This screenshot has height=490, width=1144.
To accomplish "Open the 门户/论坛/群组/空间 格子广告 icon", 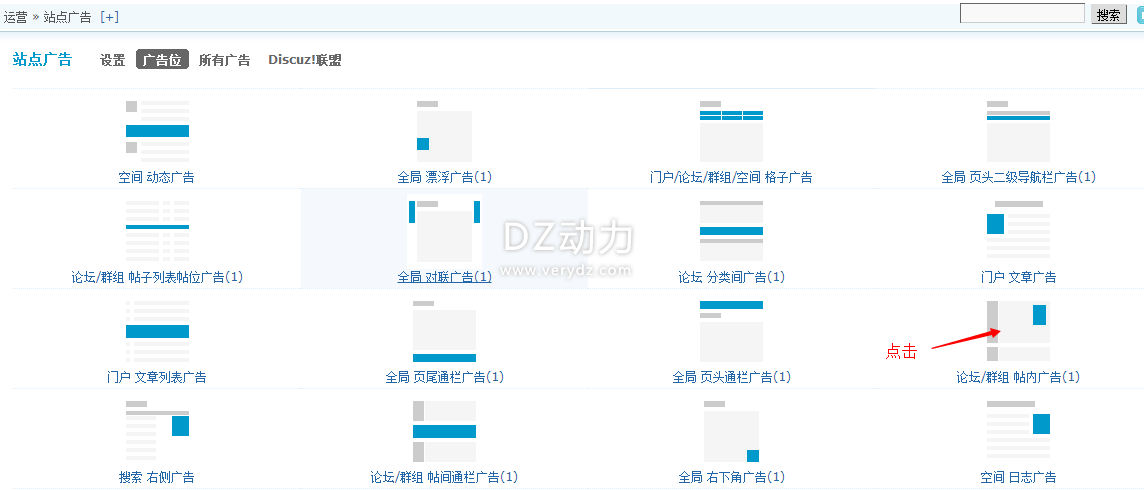I will [x=731, y=131].
